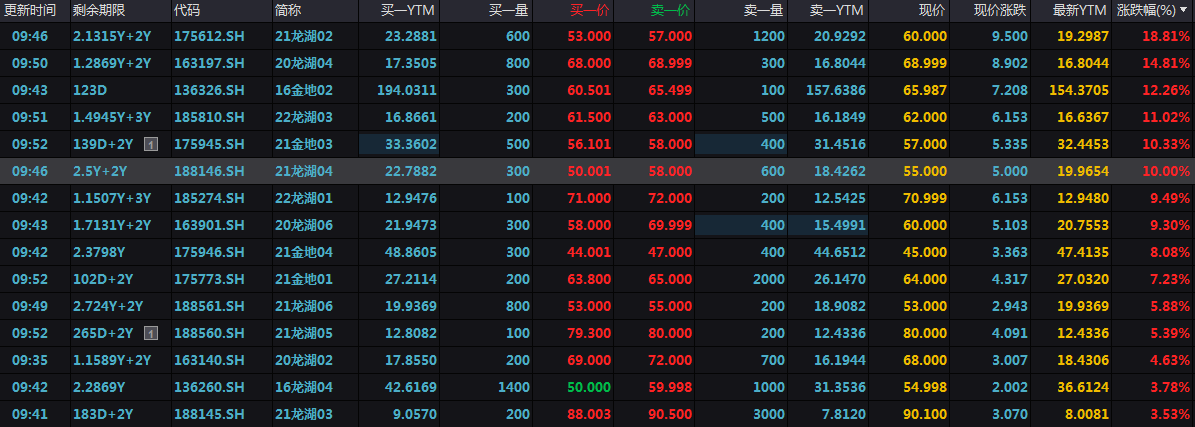Click bond name 21龙湖02
The height and width of the screenshot is (427, 1195).
coord(304,36)
